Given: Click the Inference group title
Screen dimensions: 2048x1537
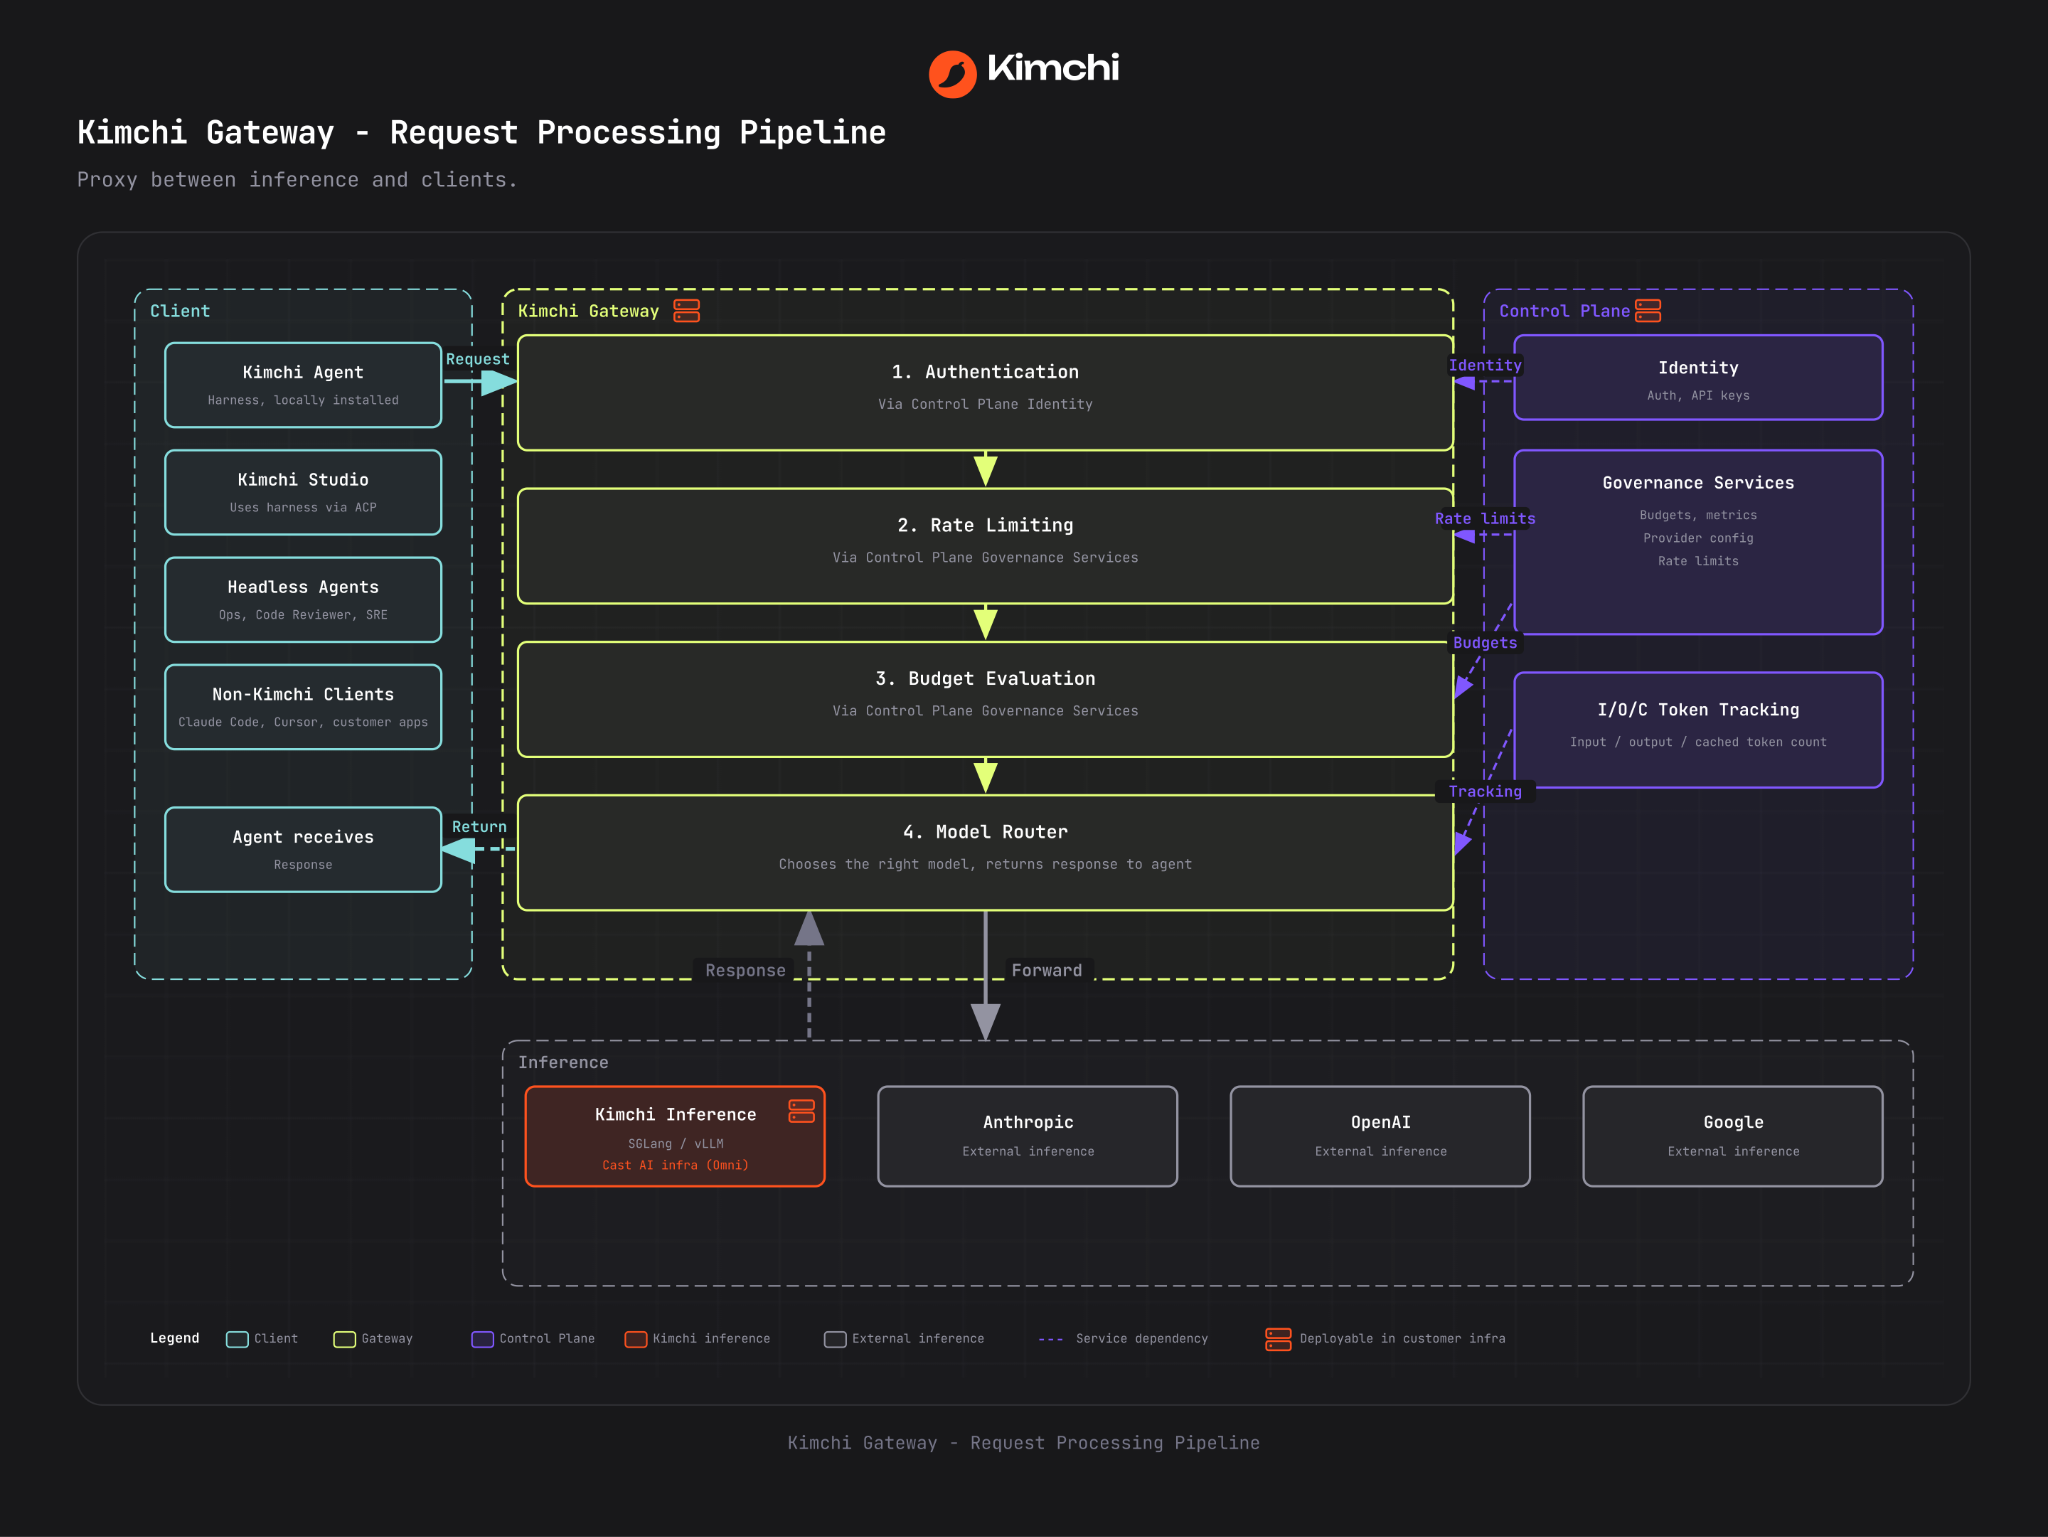Looking at the screenshot, I should (x=563, y=1063).
